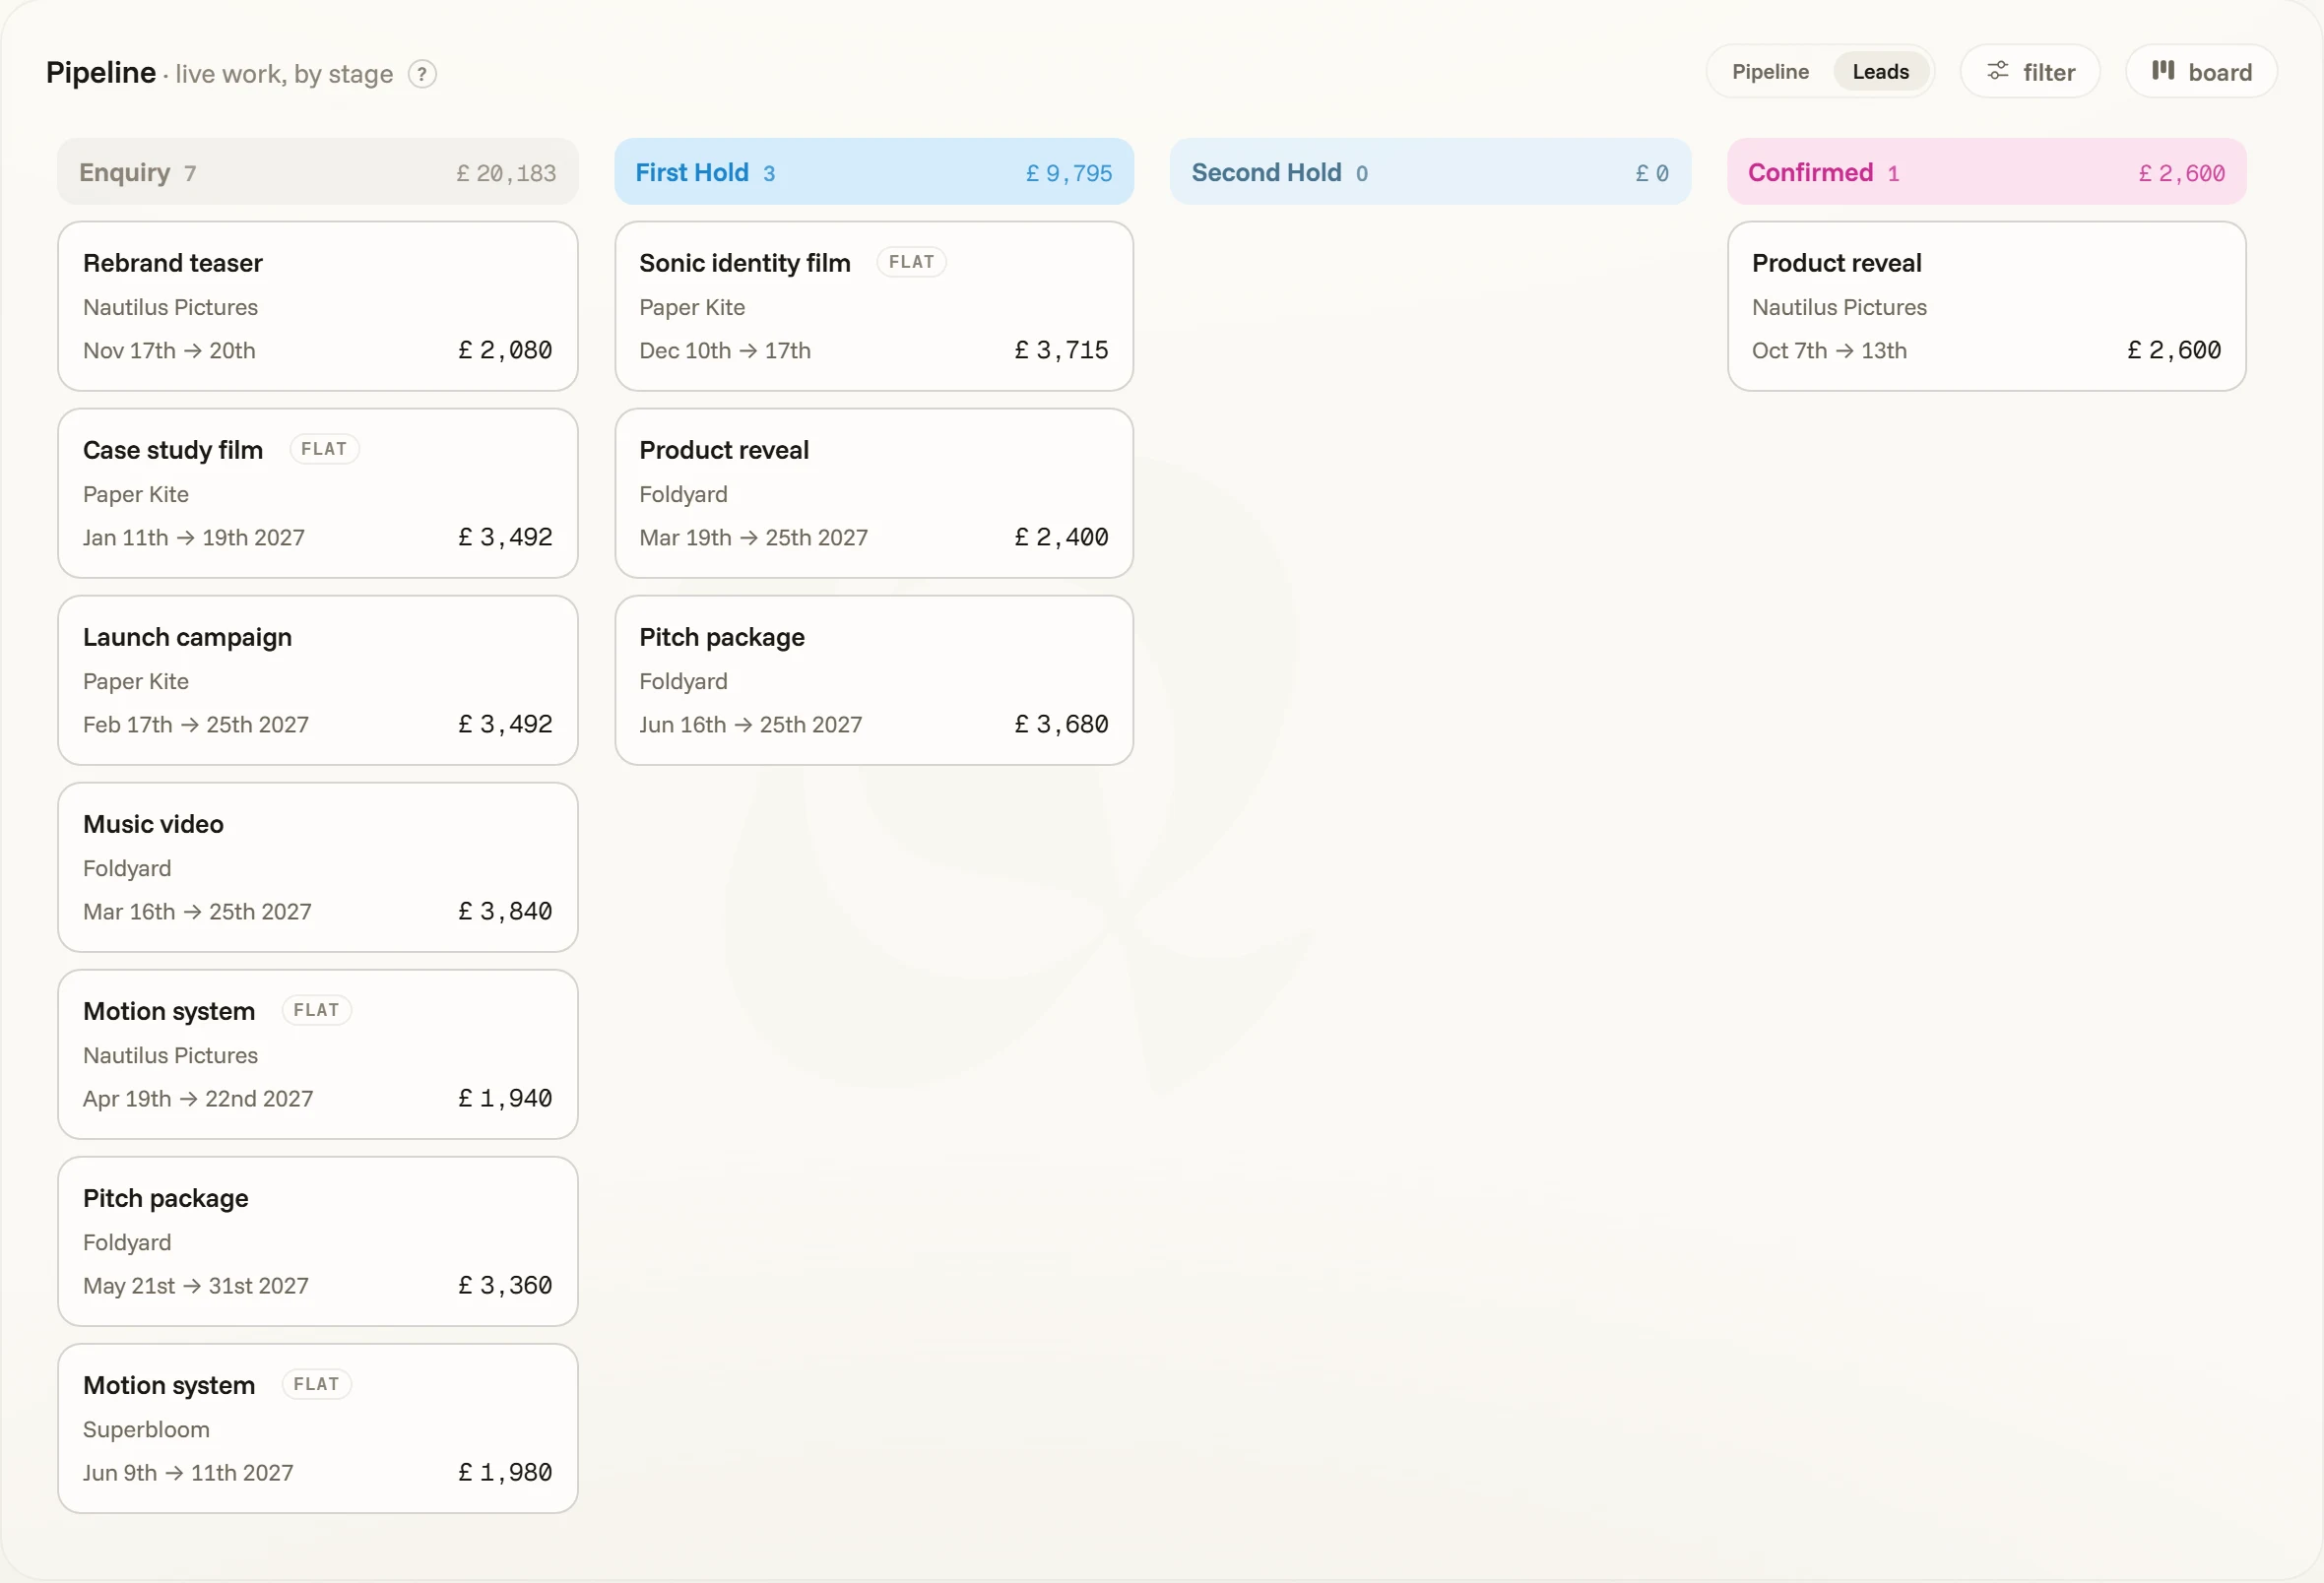Open the Launch campaign card

point(318,680)
